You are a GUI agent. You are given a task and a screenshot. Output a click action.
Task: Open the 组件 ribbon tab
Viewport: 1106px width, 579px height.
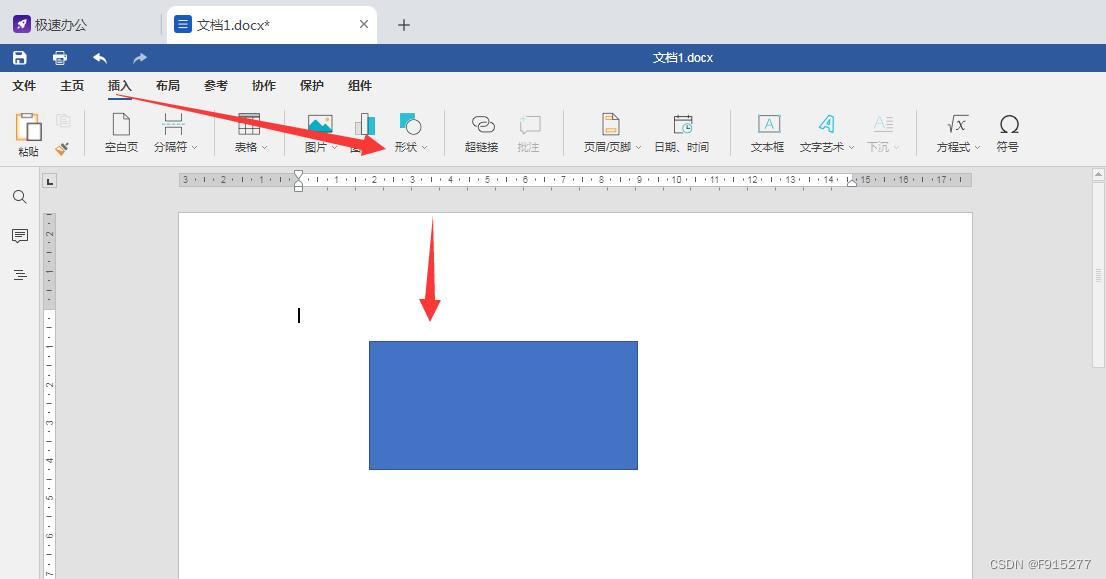(x=360, y=85)
